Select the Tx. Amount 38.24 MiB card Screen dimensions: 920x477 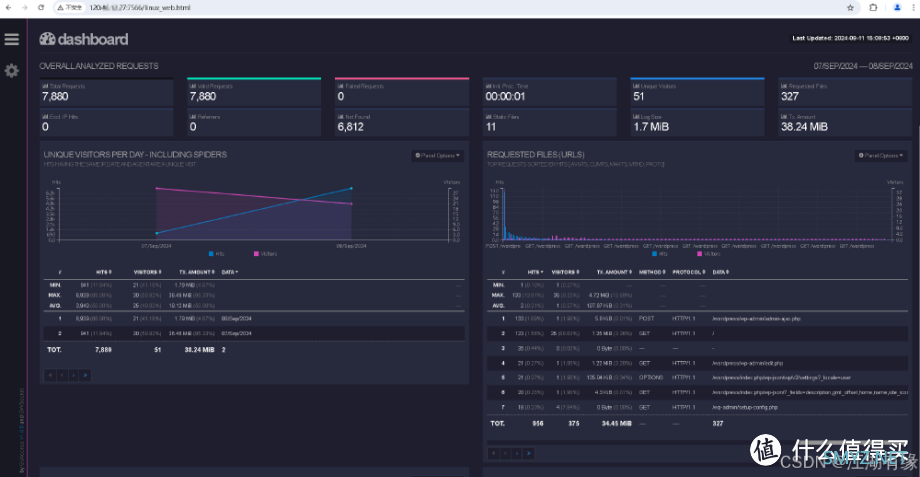pos(845,123)
